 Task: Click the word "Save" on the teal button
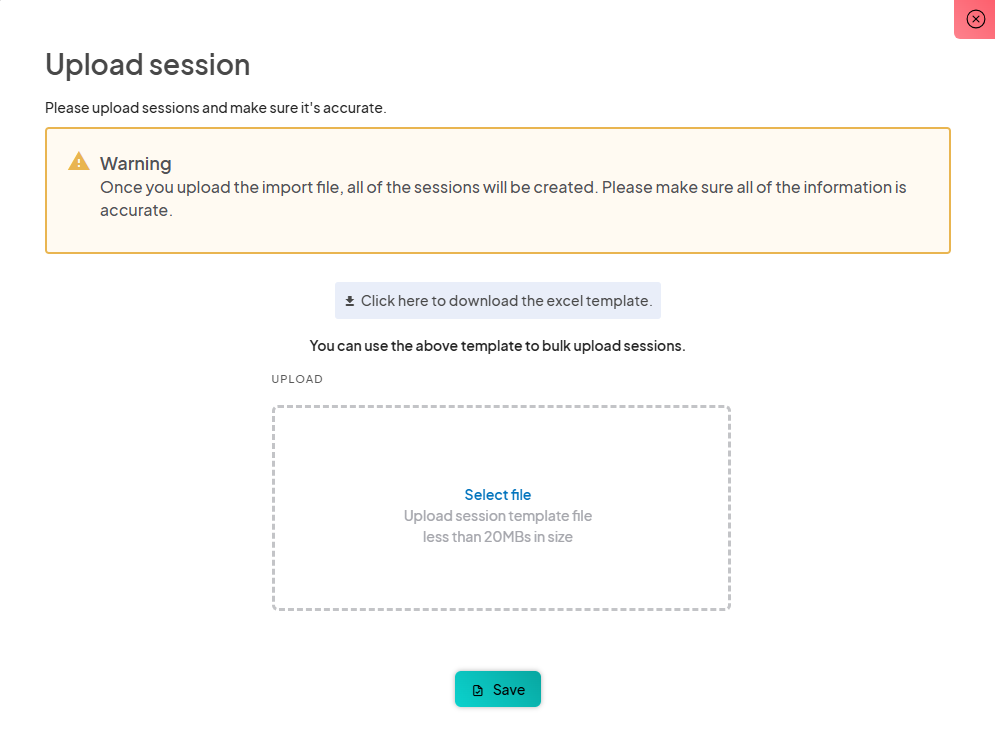tap(509, 690)
